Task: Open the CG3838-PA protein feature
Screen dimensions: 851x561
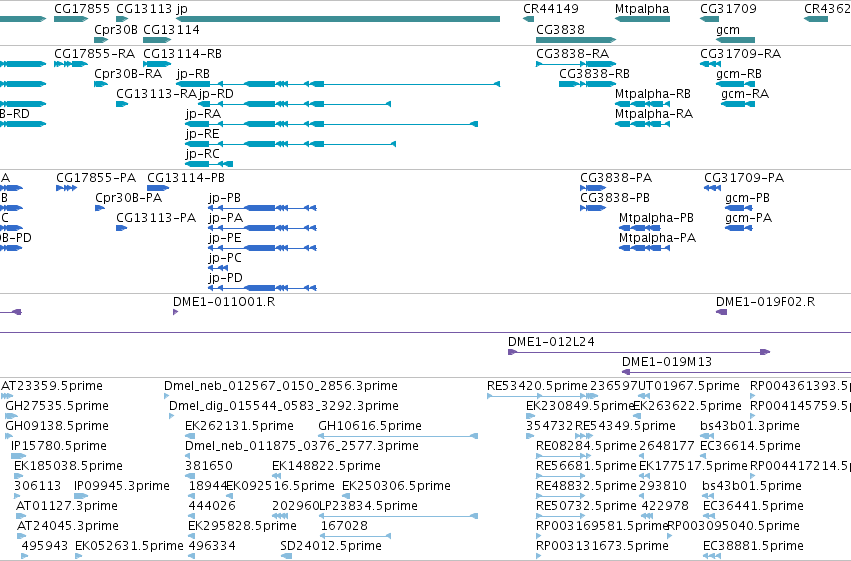Action: click(x=593, y=188)
